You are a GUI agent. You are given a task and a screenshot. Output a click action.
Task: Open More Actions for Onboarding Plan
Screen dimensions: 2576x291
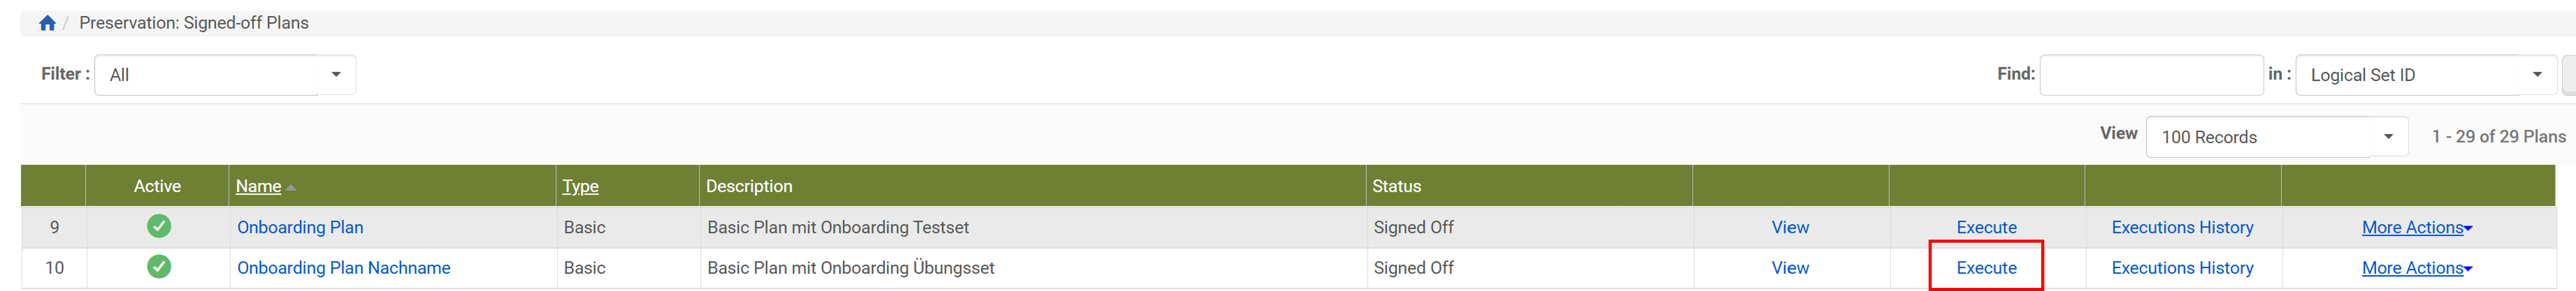click(2416, 227)
